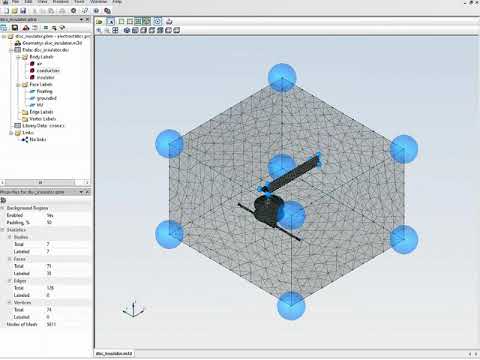This screenshot has height=360, width=480.
Task: Collapse the Vertices statistics subgroup
Action: point(10,303)
